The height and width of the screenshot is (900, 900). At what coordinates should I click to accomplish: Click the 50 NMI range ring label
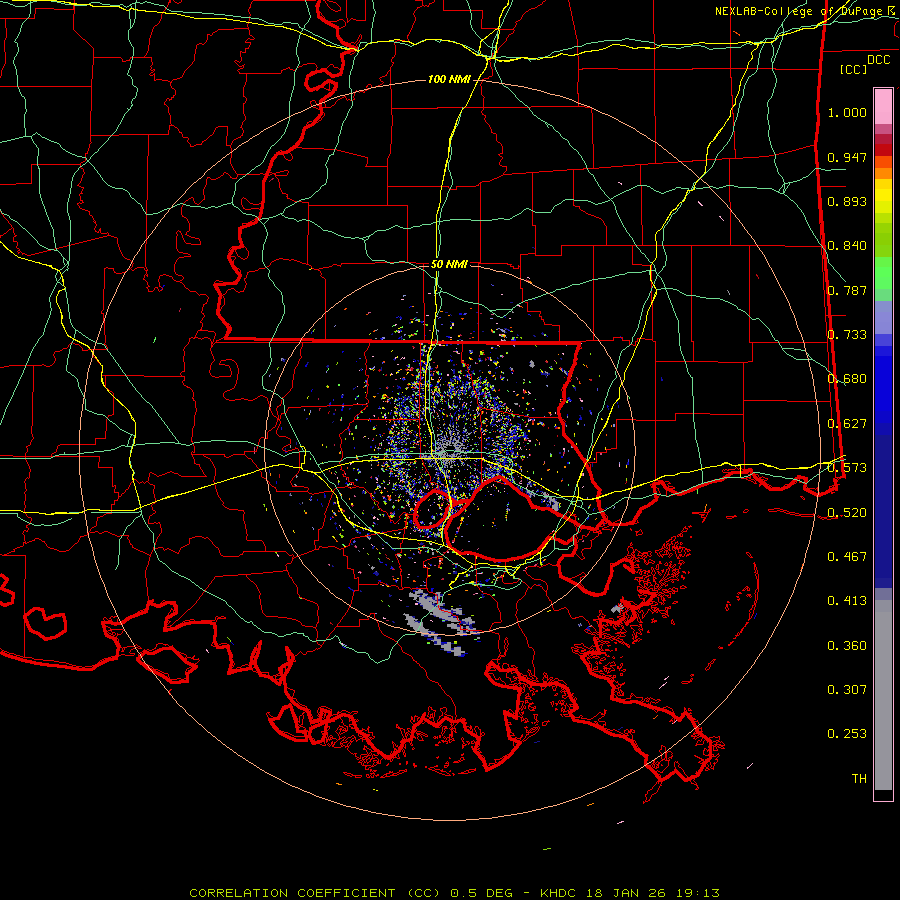449,264
